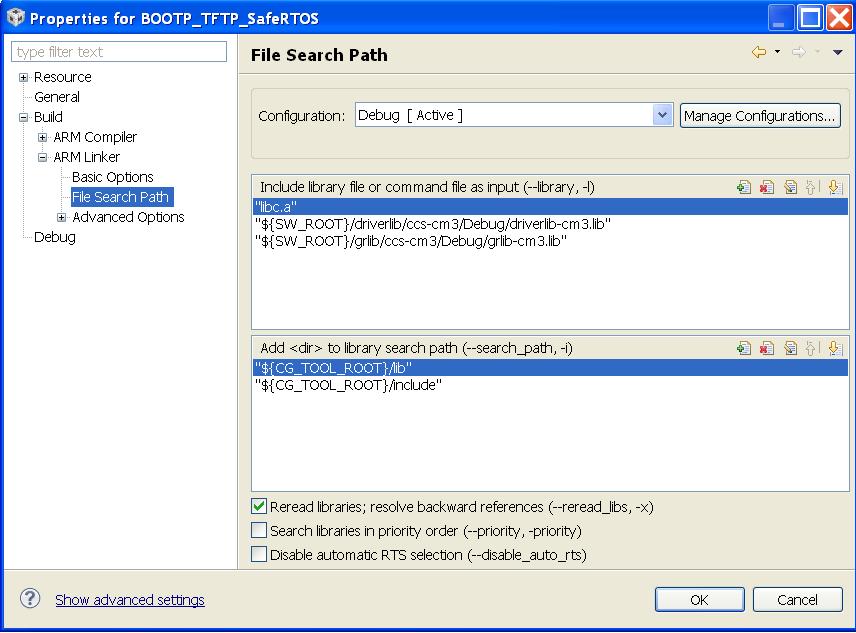Select the driverlib-cm3.lib library entry
Image resolution: width=856 pixels, height=633 pixels.
click(432, 224)
